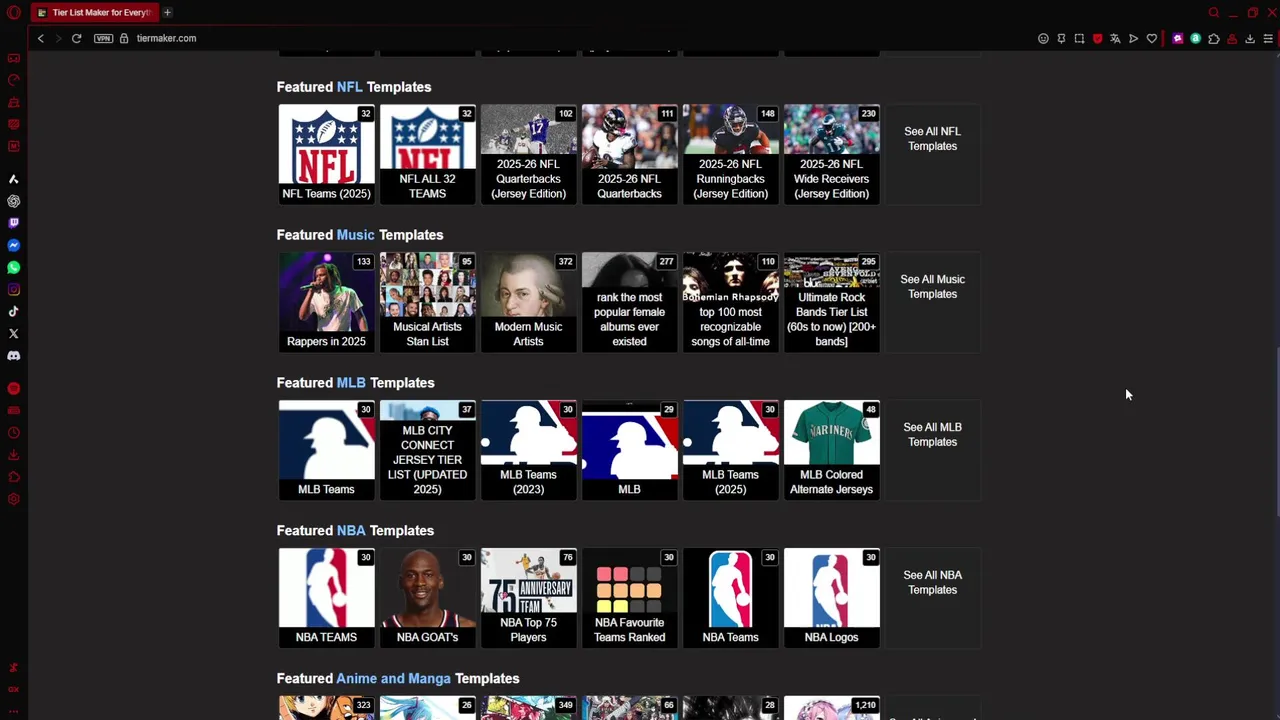Open the emoji reaction icon in toolbar
1280x720 pixels.
tap(1043, 39)
